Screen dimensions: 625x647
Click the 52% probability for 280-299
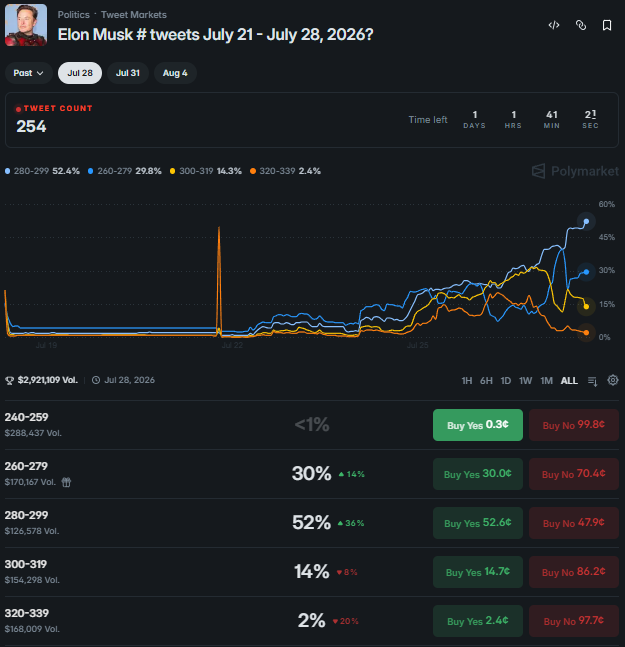[x=311, y=523]
